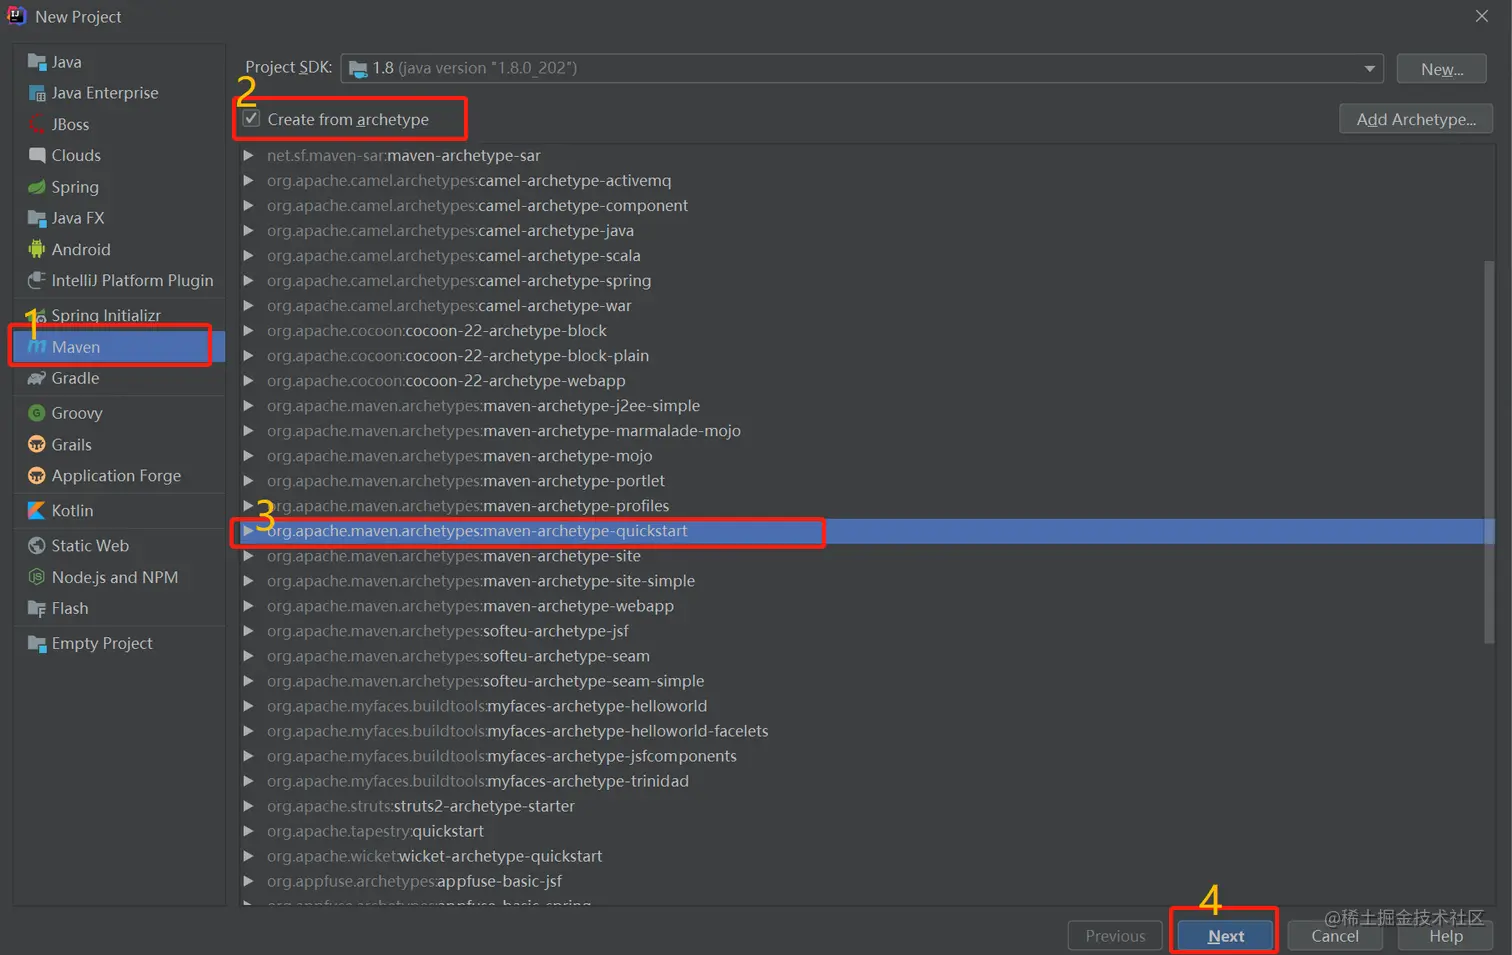
Task: Click the Android robot icon
Action: pyautogui.click(x=37, y=249)
